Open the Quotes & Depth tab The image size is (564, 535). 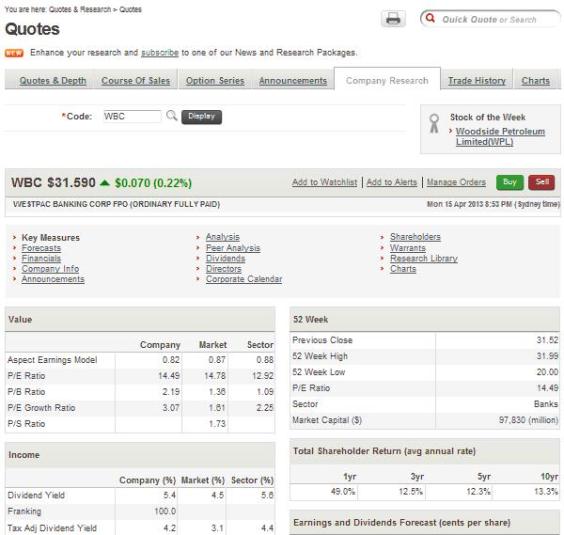53,81
